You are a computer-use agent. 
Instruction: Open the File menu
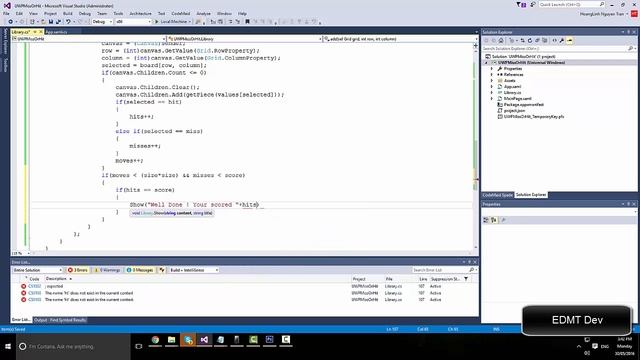(6, 13)
